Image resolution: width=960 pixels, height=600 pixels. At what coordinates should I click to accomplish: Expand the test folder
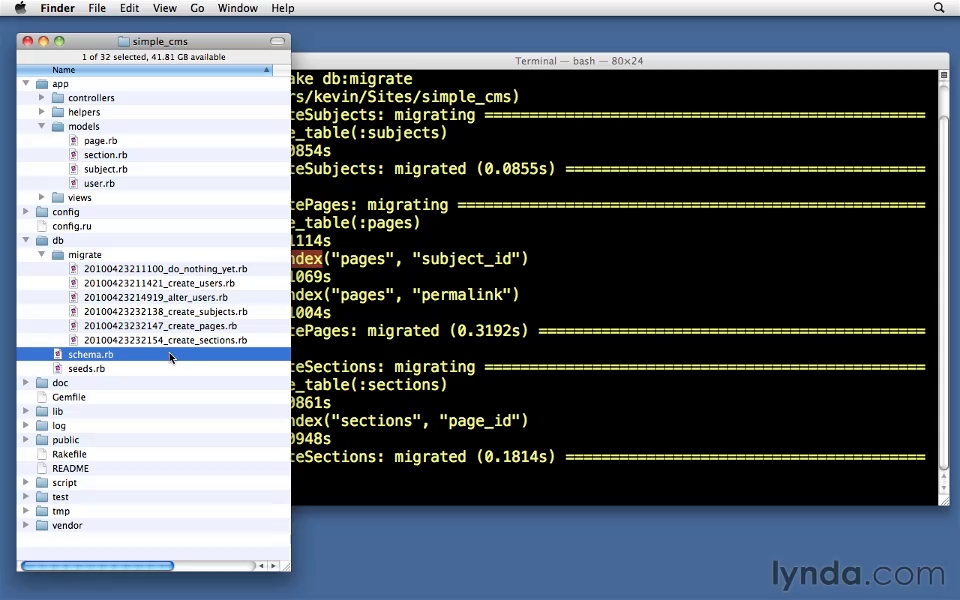26,496
